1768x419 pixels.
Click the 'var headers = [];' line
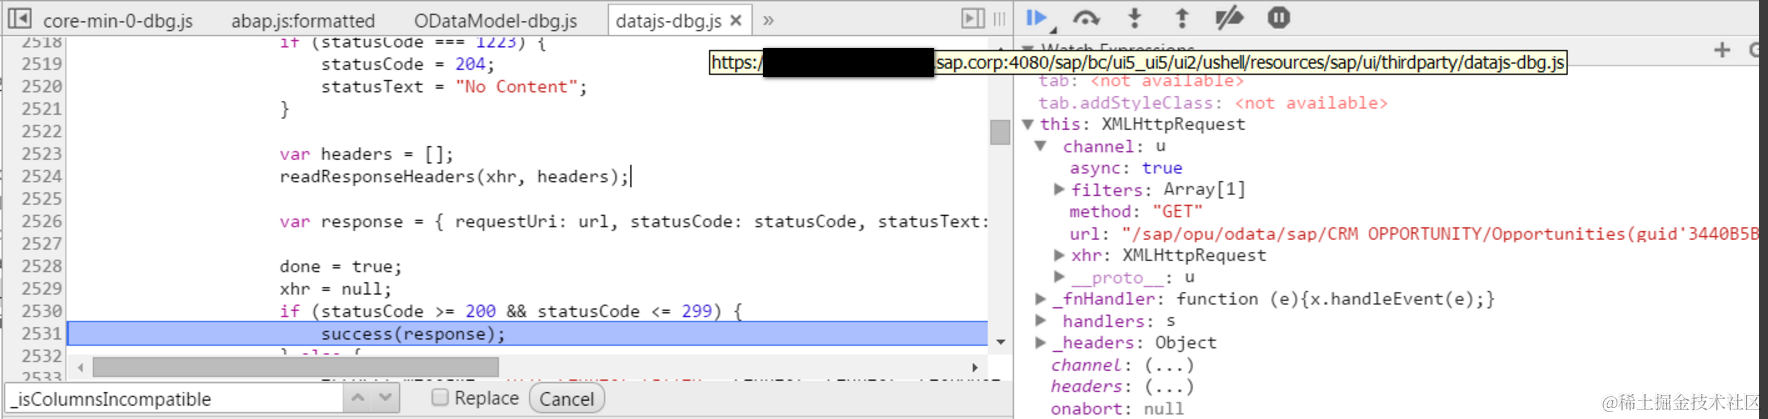tap(366, 154)
